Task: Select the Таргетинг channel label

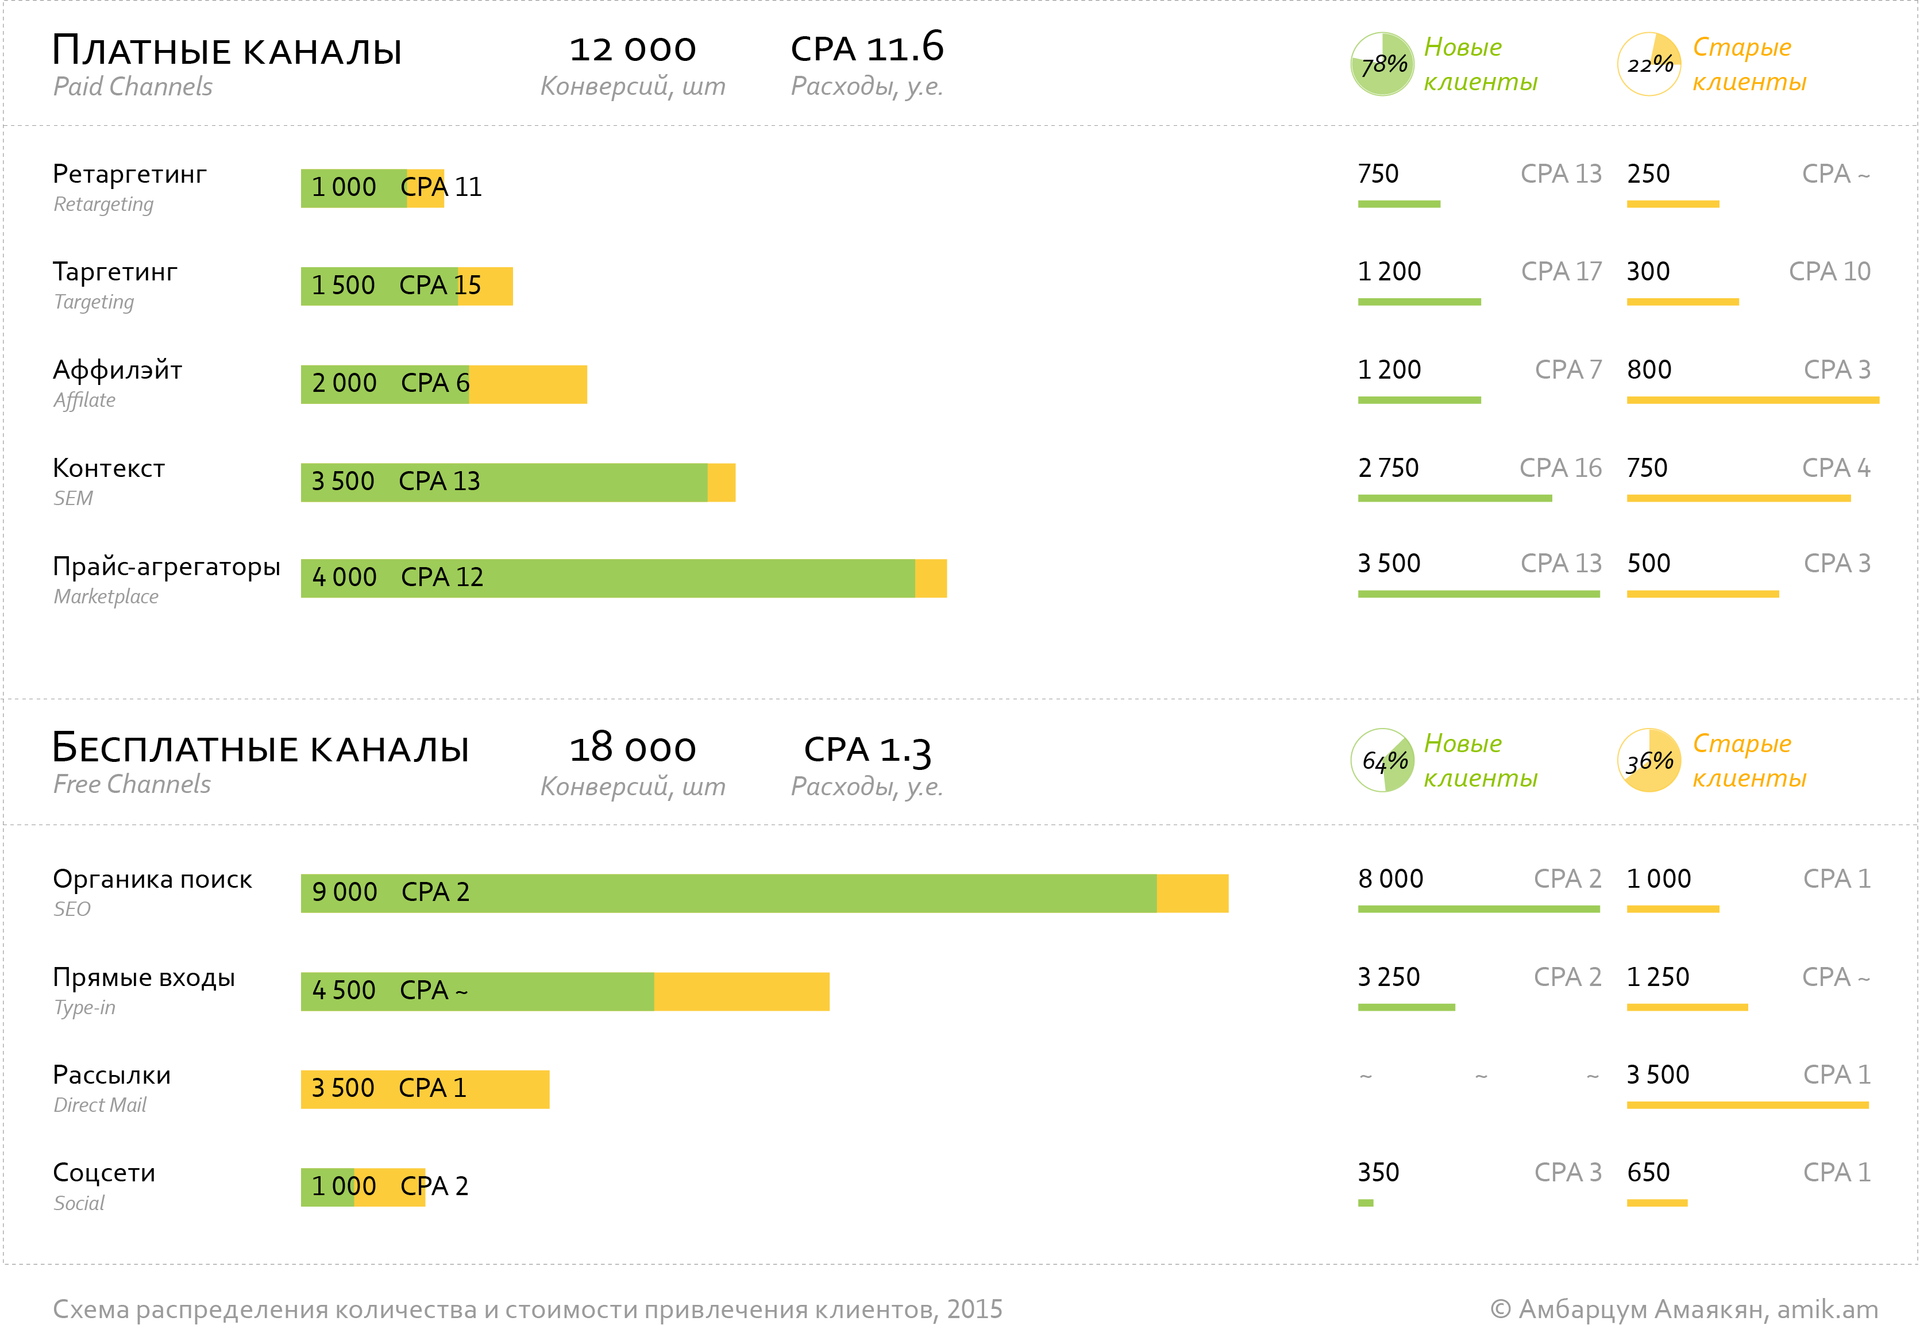Action: pos(115,272)
